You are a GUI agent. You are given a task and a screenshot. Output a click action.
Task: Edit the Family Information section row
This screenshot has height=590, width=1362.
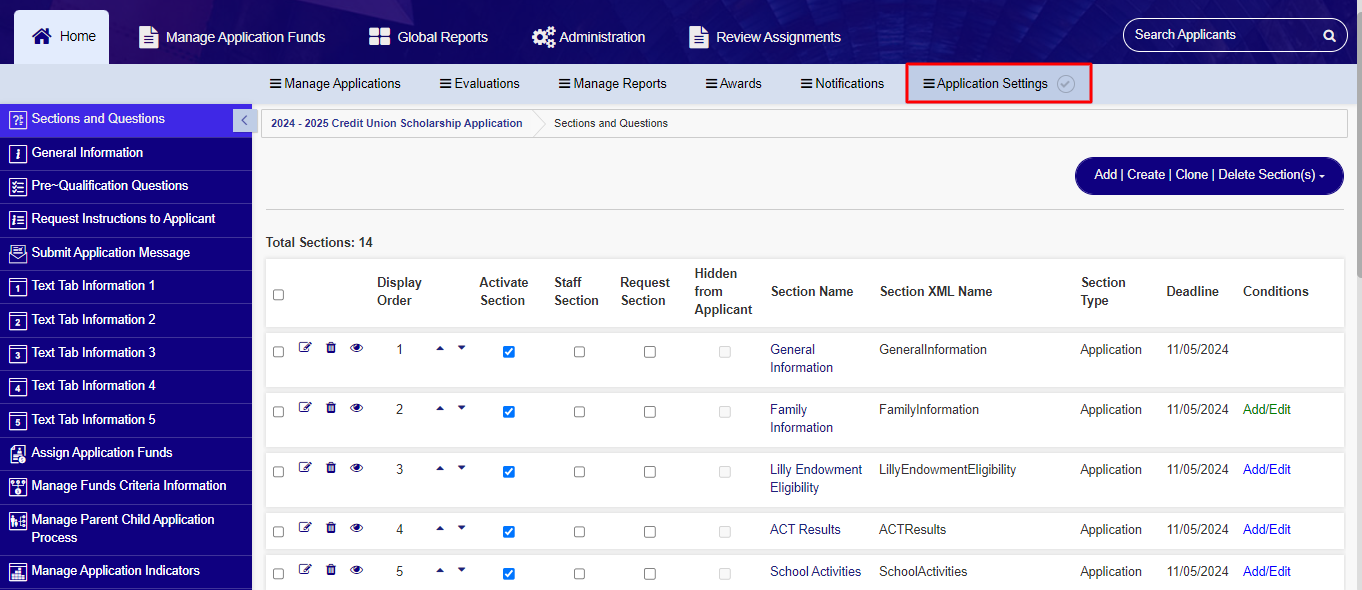(305, 408)
